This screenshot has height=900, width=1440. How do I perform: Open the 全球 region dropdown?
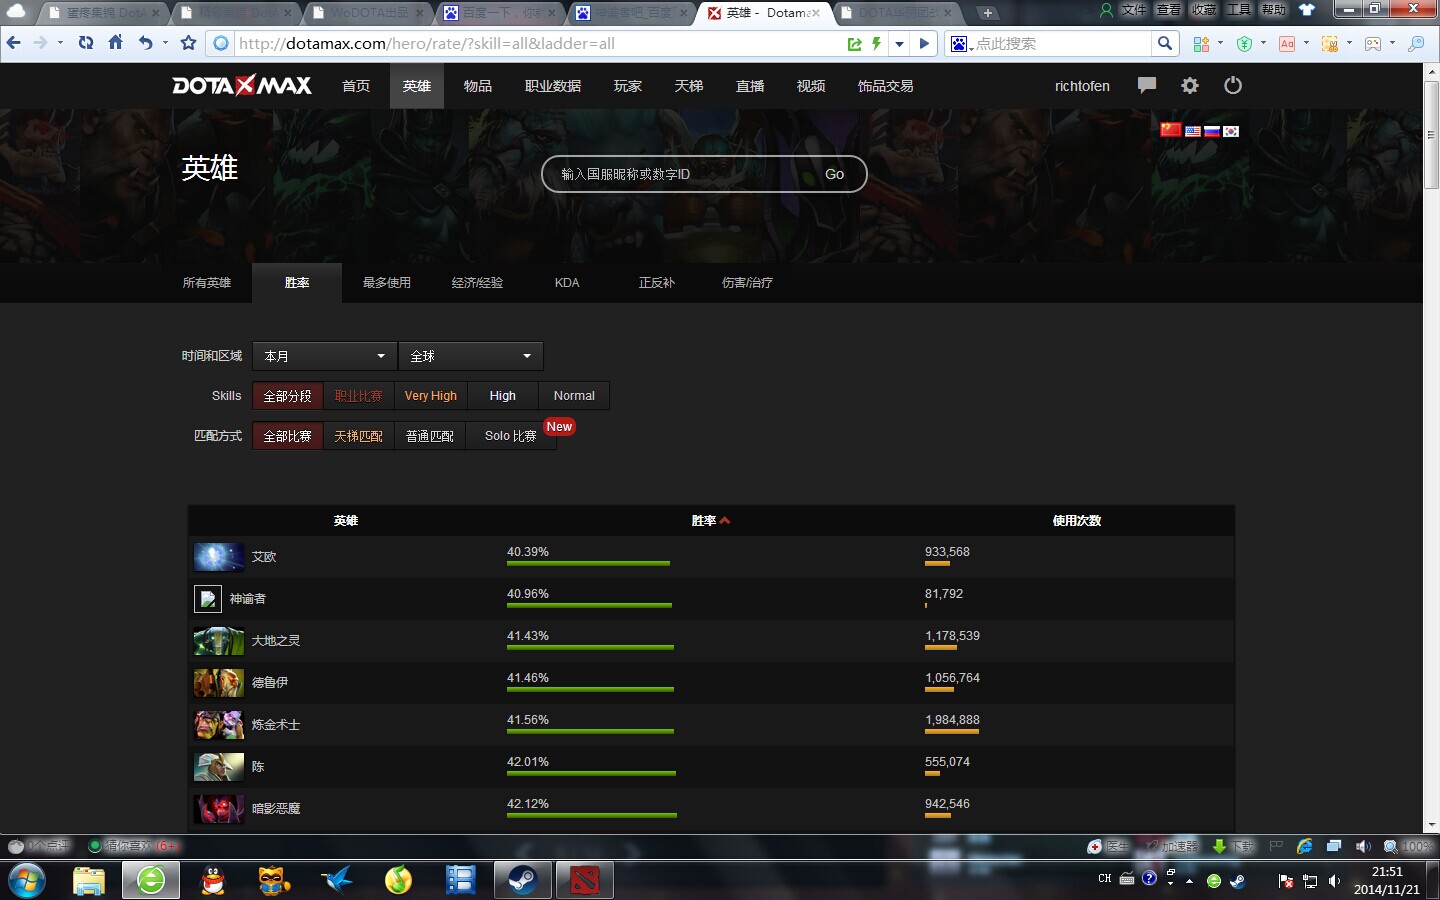(x=471, y=356)
